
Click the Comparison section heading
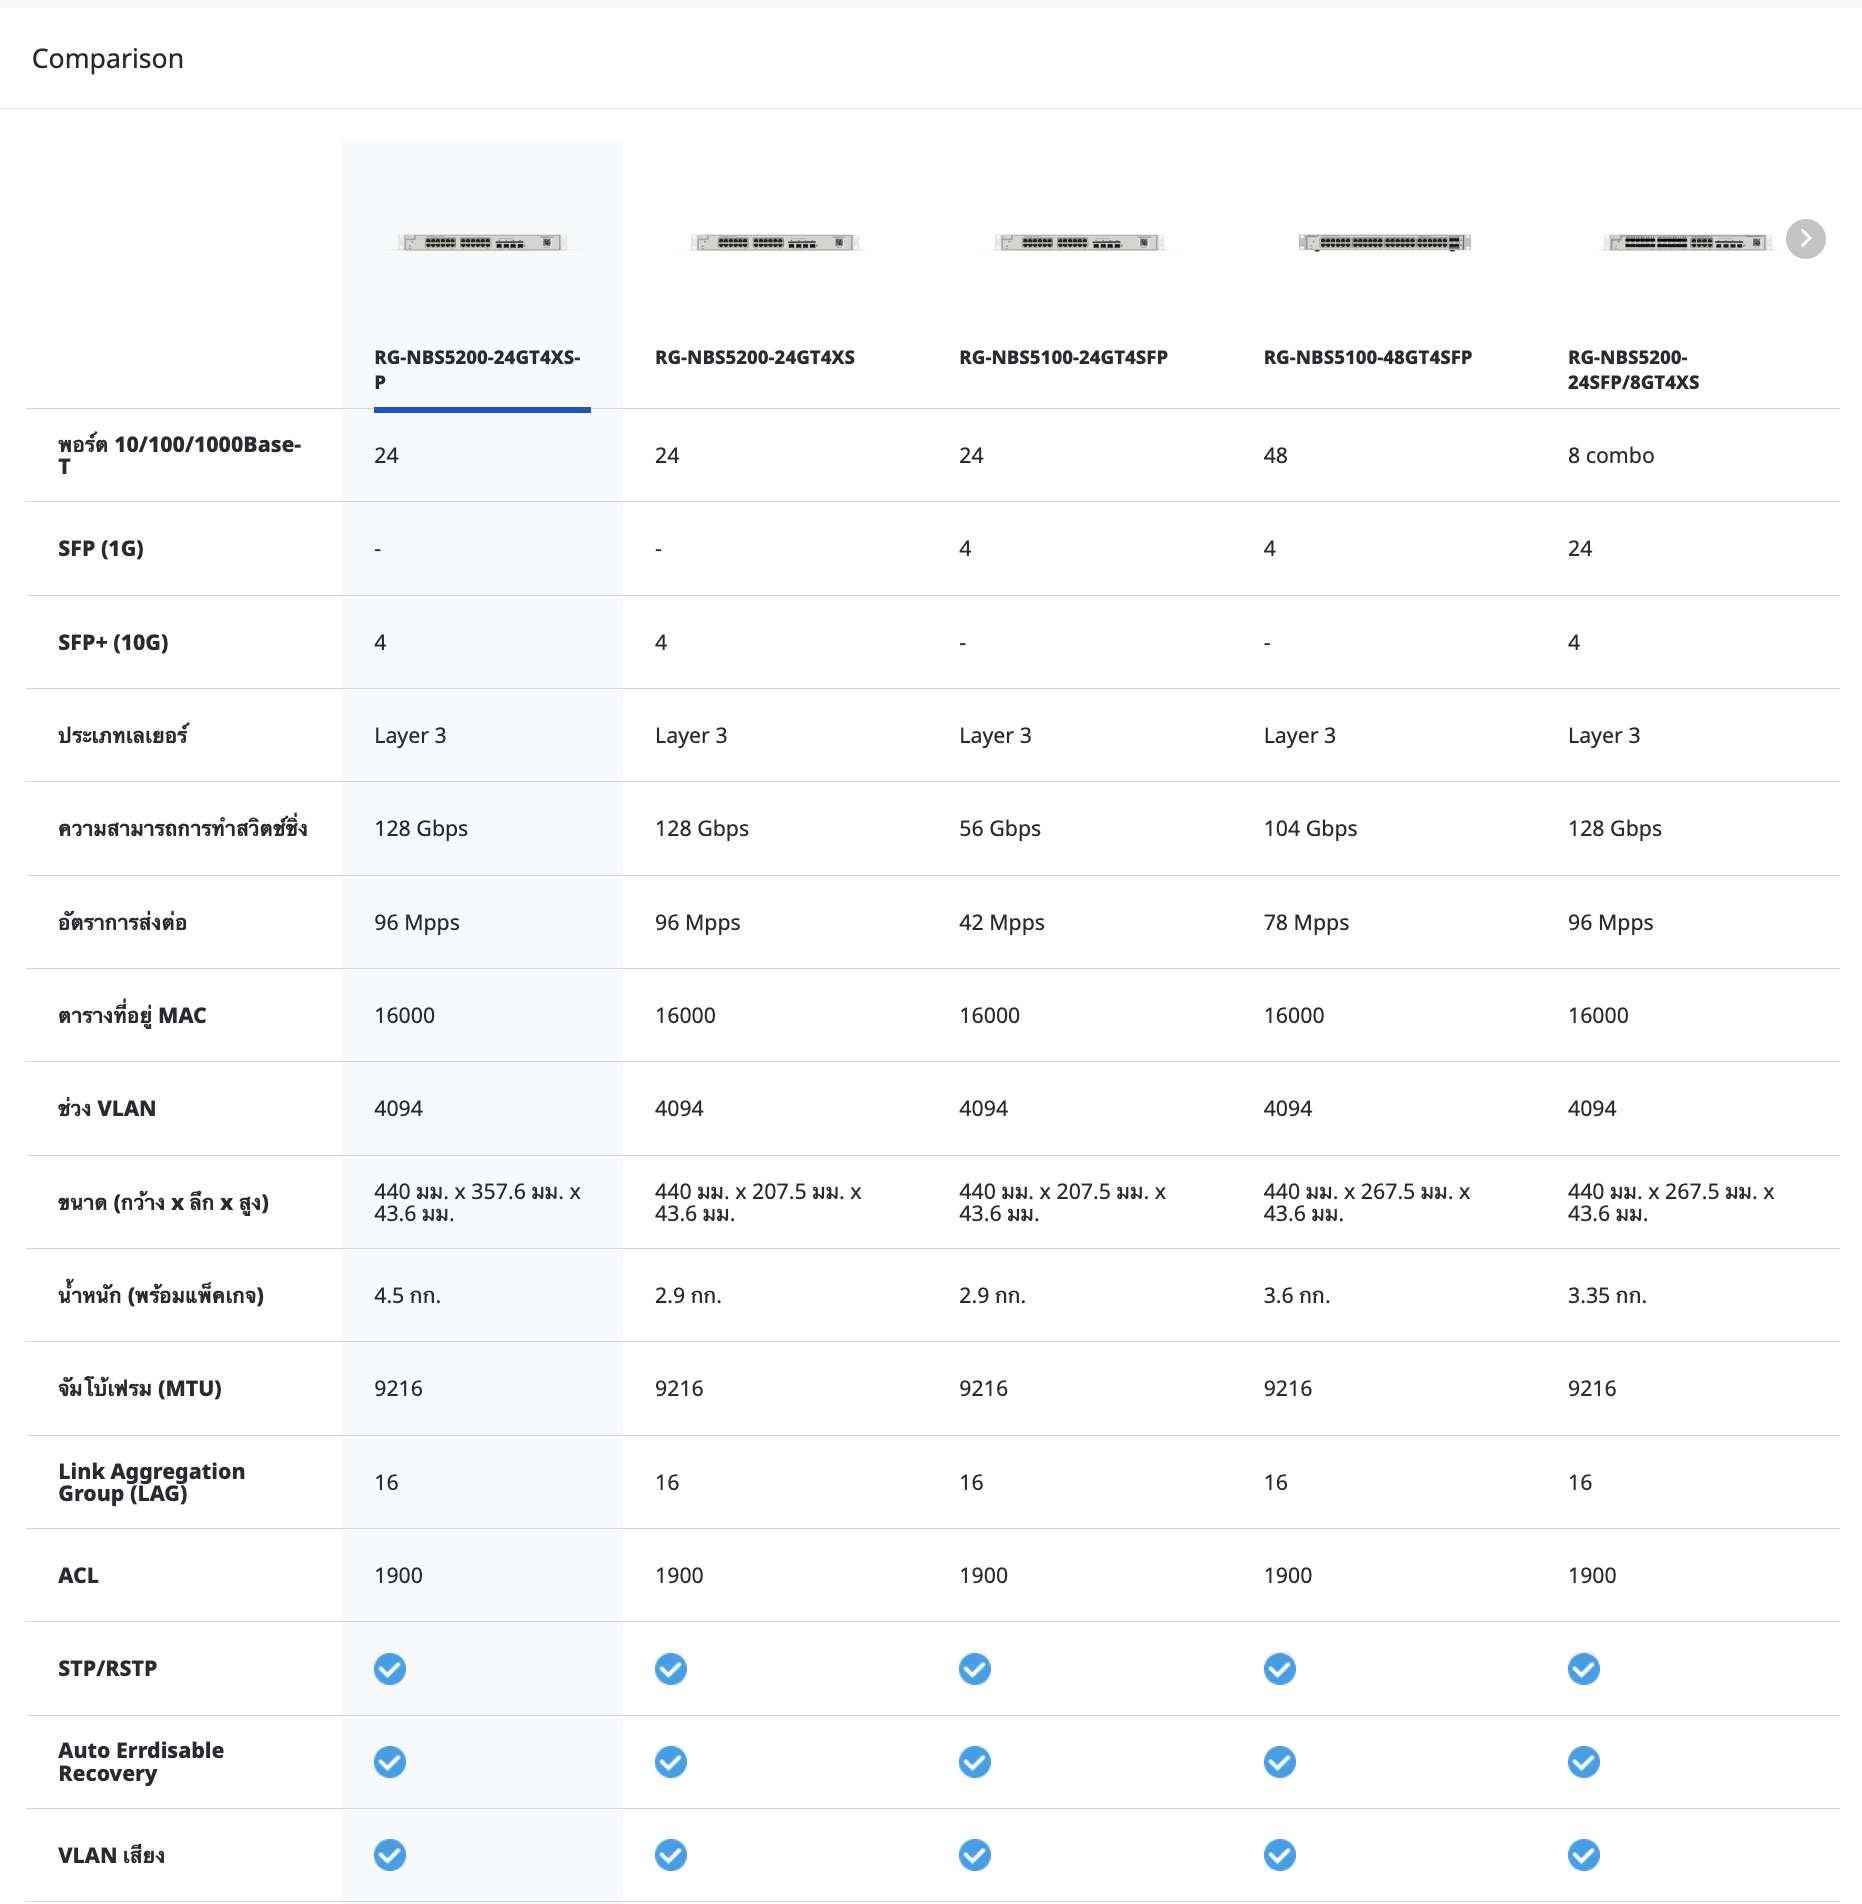108,59
